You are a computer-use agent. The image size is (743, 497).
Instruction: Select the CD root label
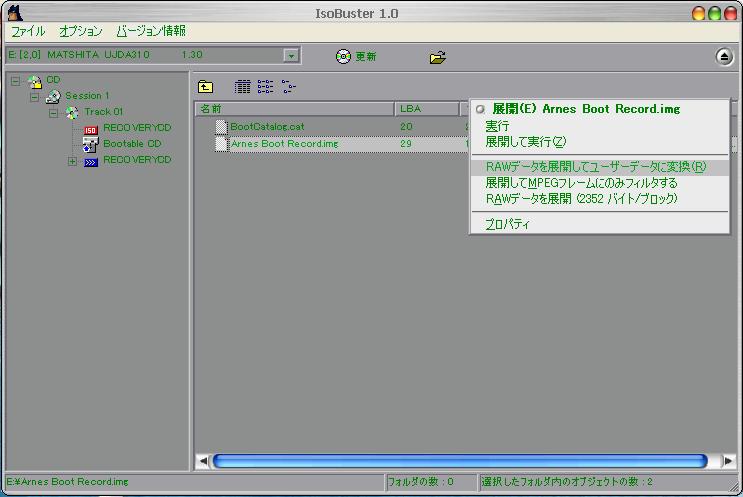(x=53, y=80)
